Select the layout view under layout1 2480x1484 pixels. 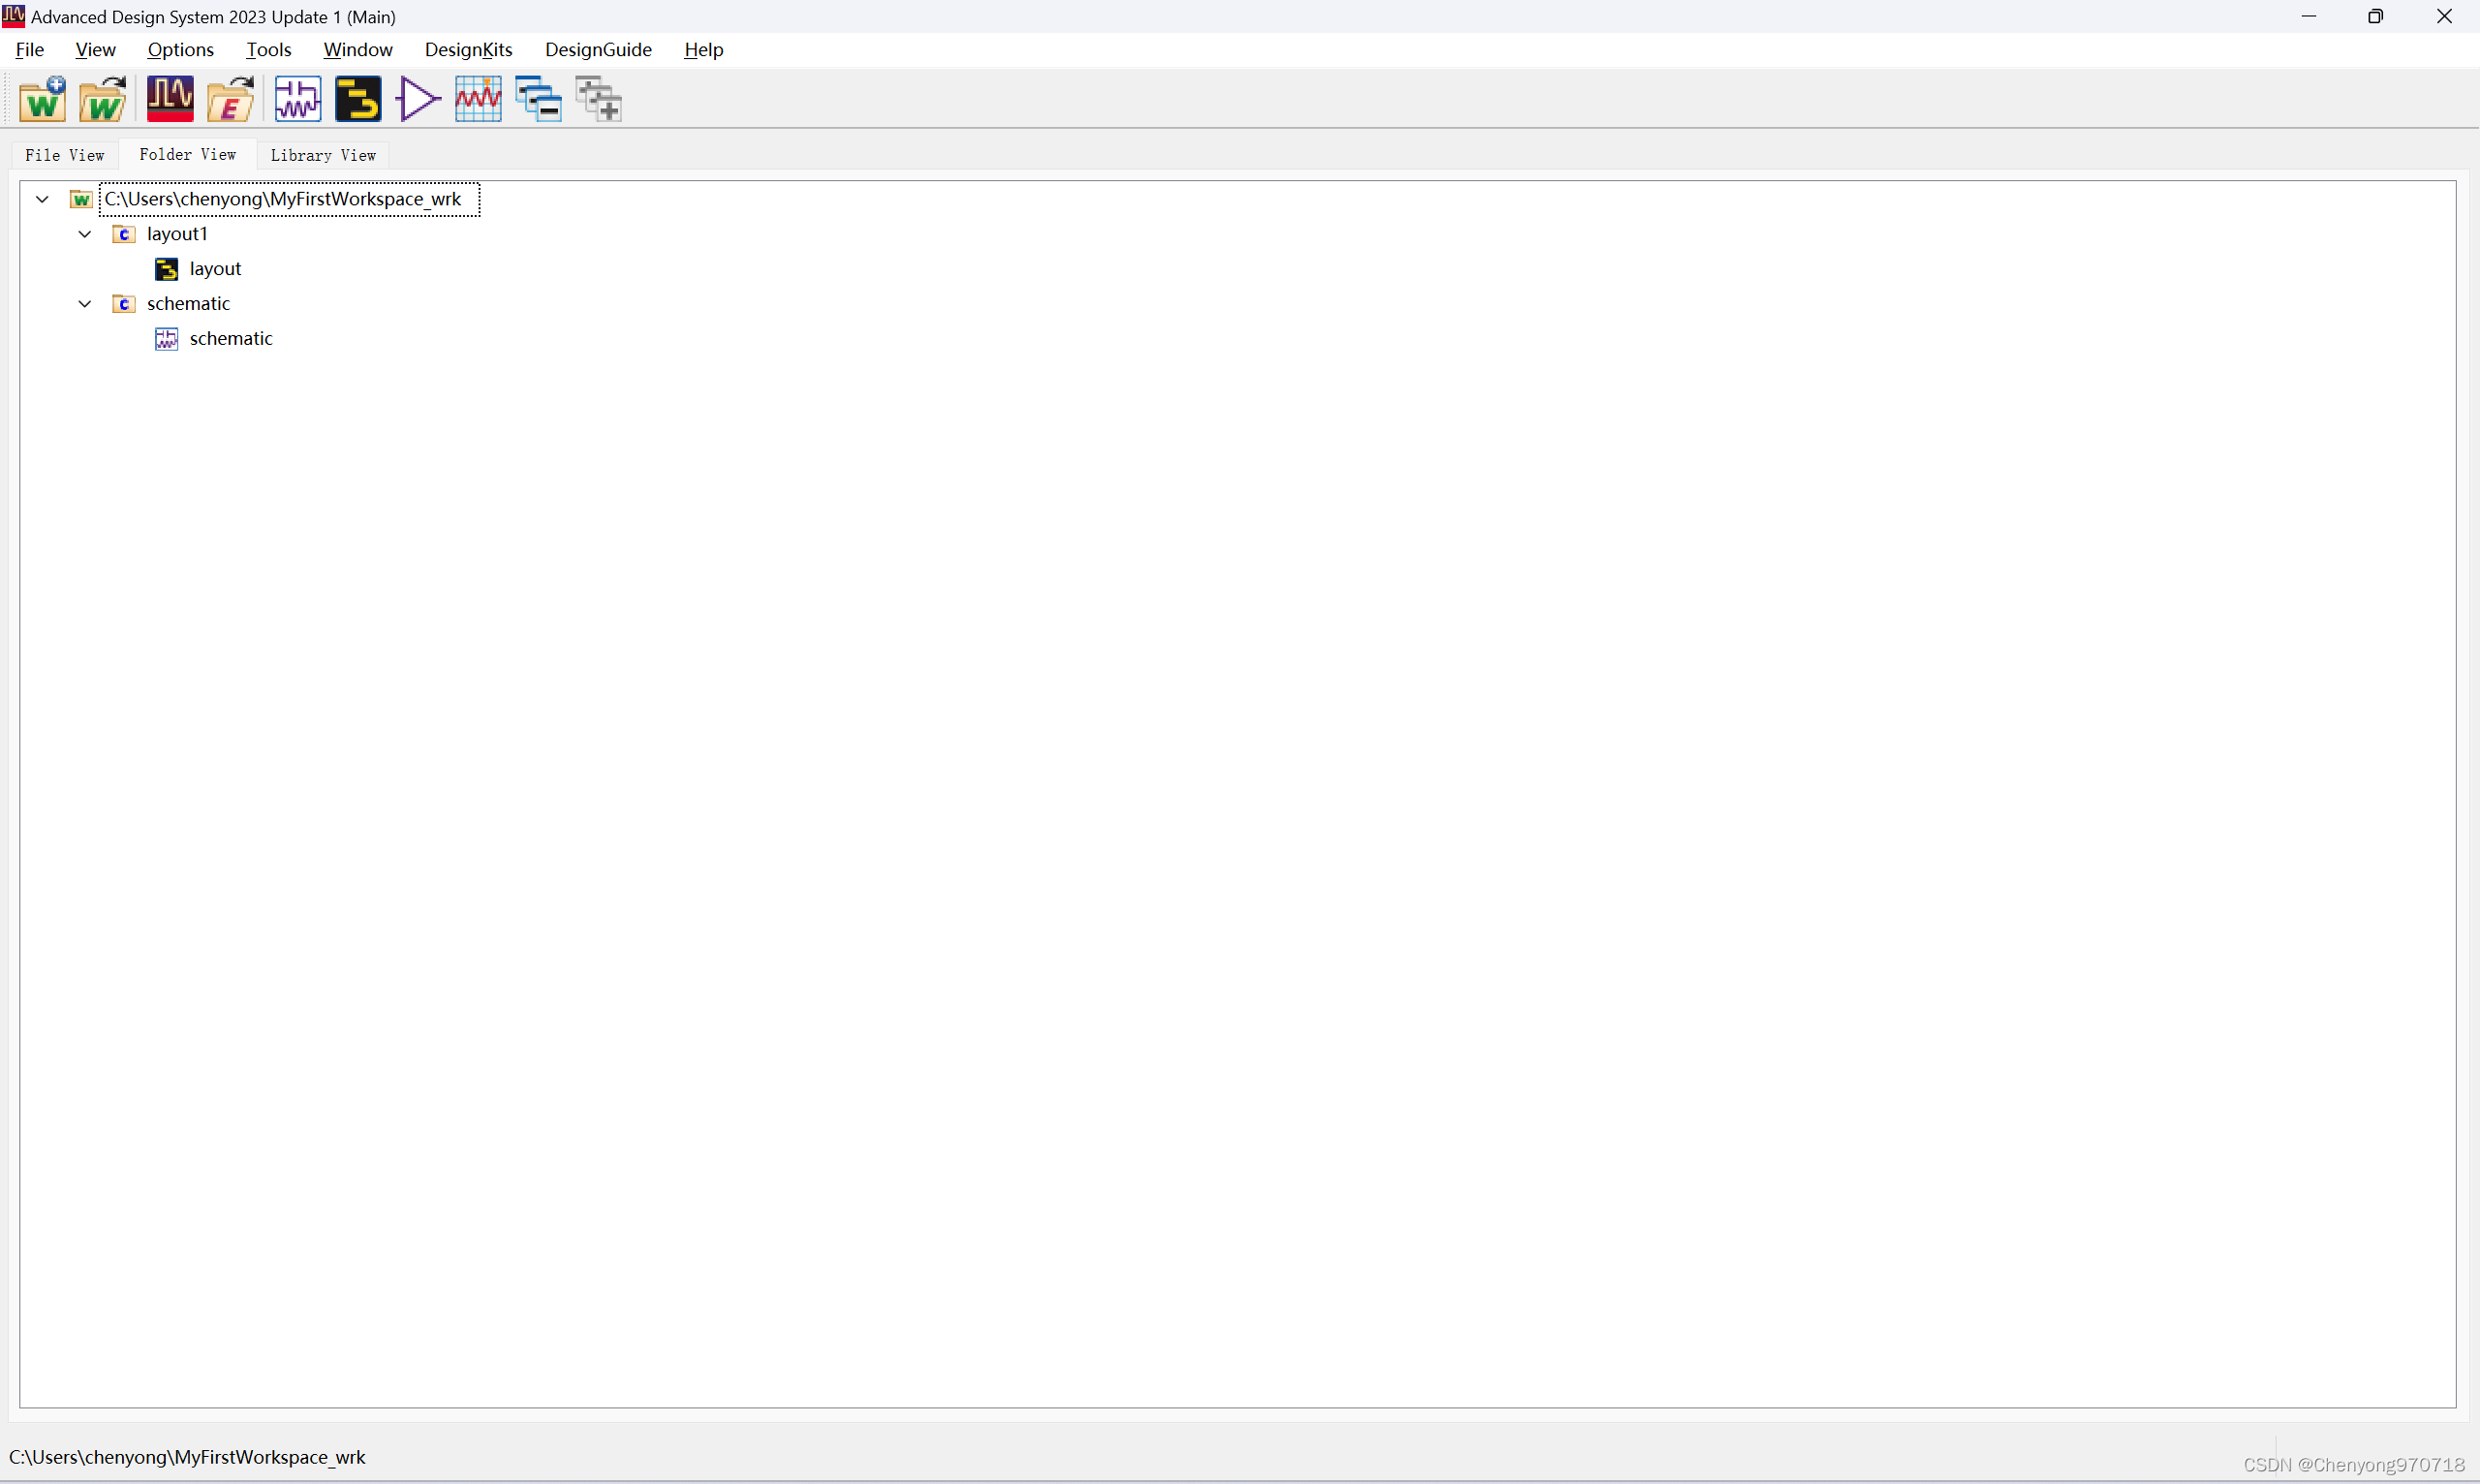click(x=216, y=268)
